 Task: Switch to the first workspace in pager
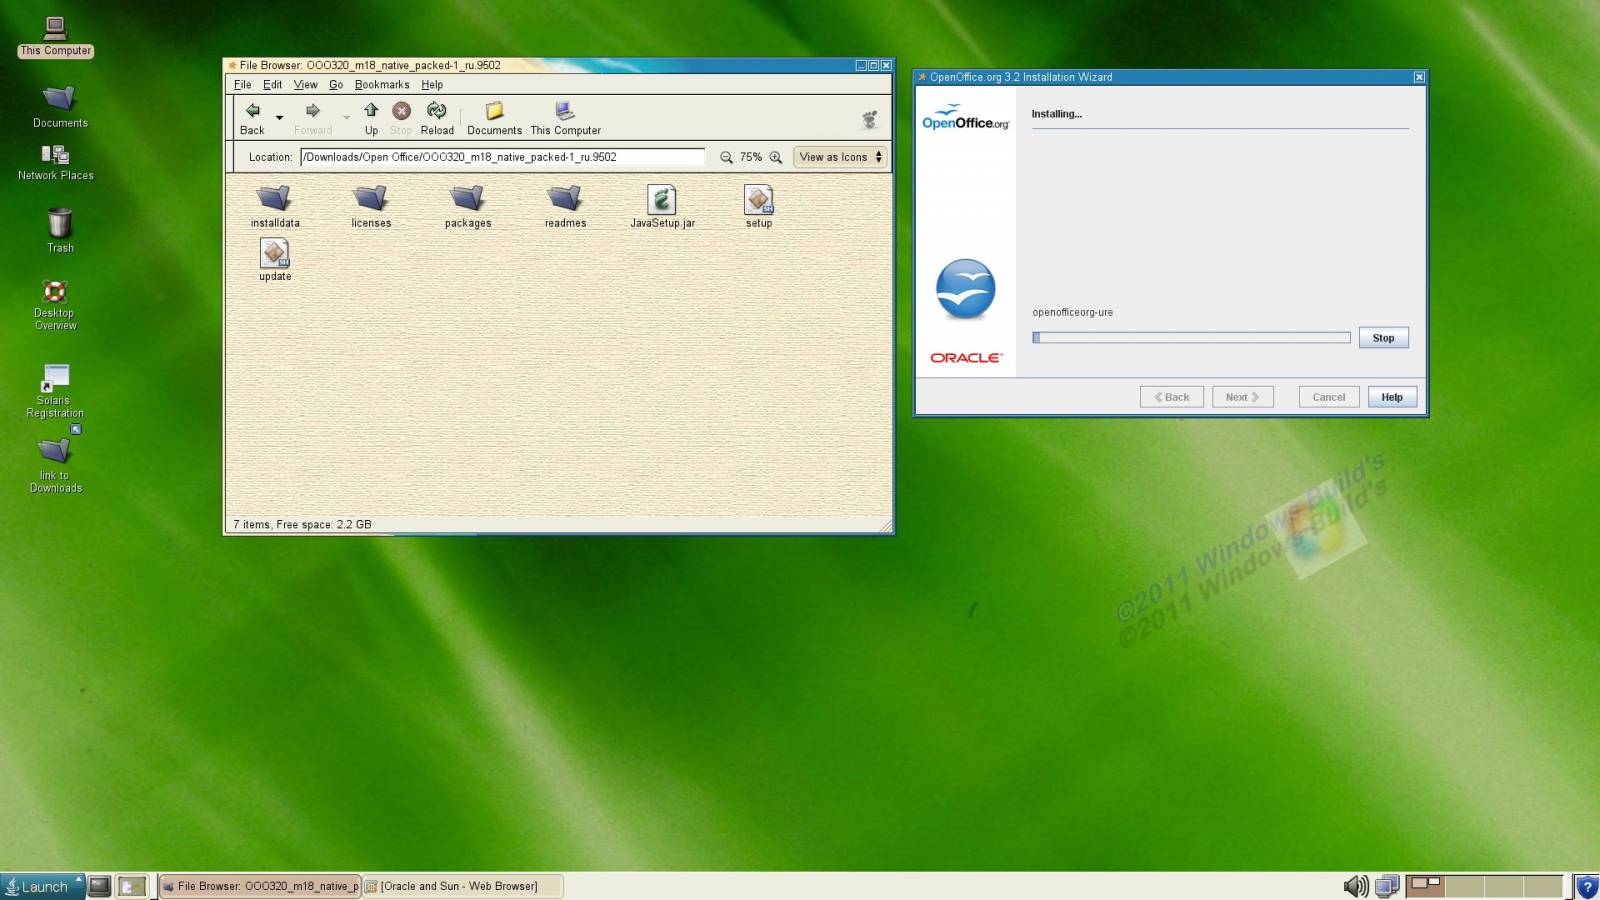click(1425, 886)
